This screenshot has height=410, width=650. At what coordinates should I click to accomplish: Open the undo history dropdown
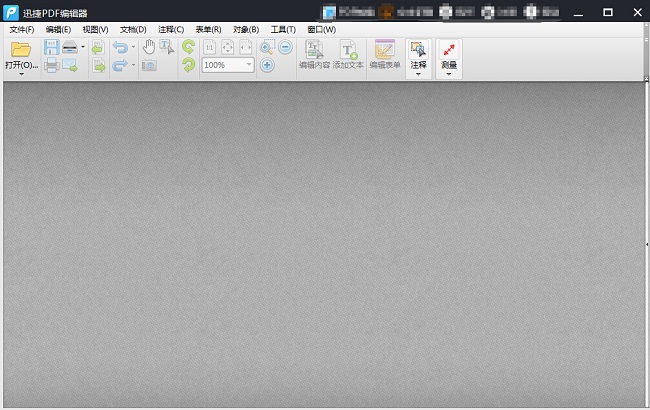pos(133,47)
